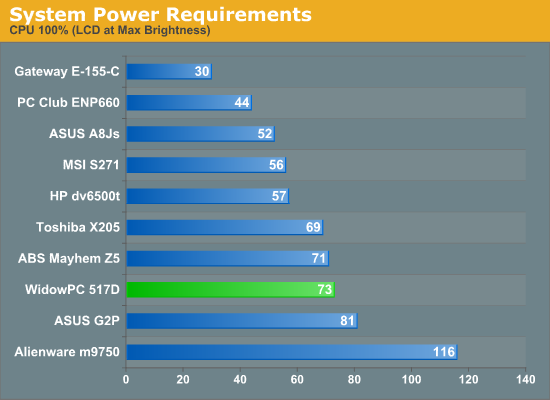Click axis tick label 120

(x=469, y=380)
